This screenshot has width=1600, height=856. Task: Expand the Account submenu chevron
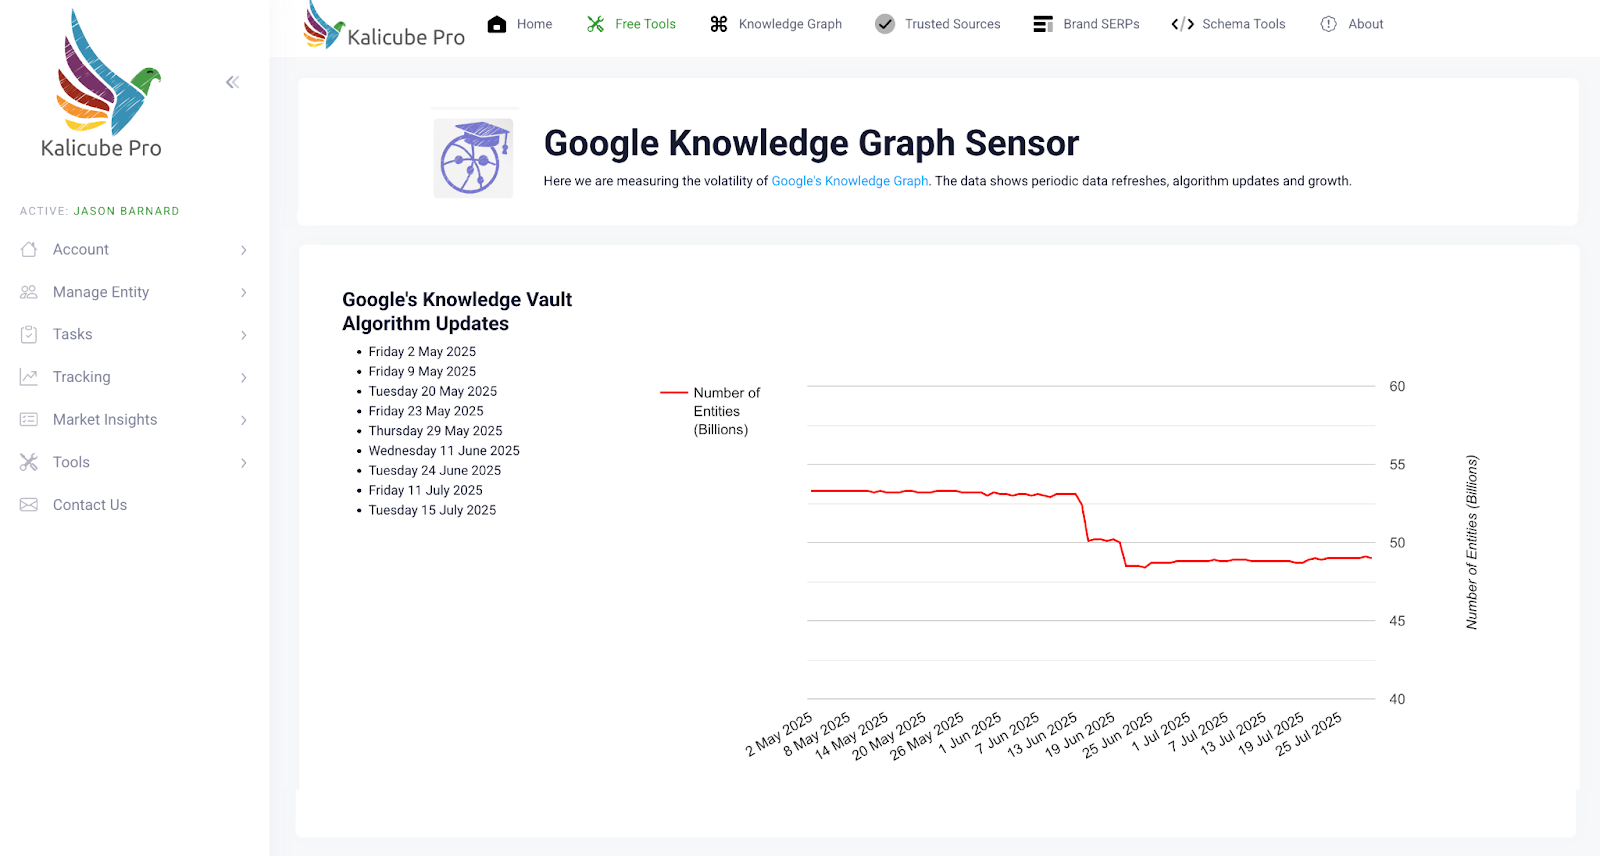click(243, 250)
